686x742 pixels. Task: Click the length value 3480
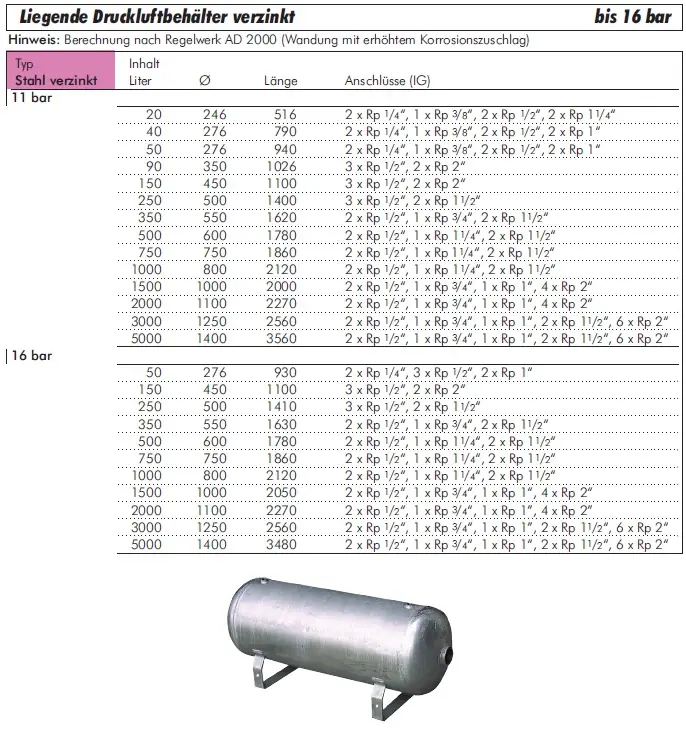tap(281, 545)
